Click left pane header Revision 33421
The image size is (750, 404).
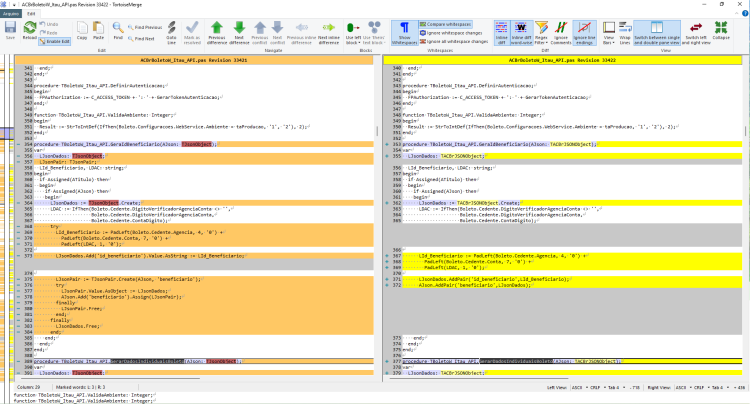click(x=194, y=60)
